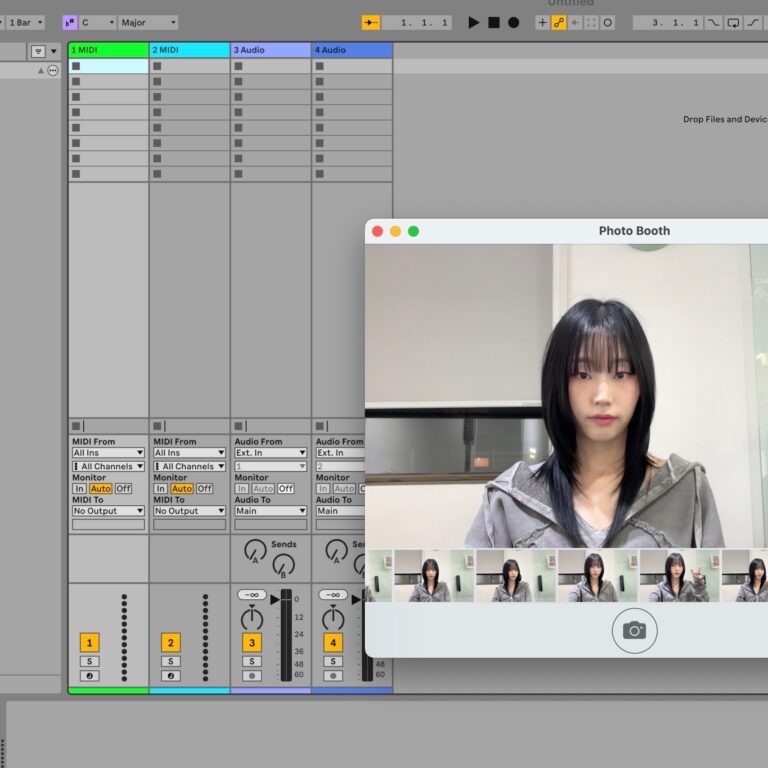Arm track 3 Audio for recording
Viewport: 768px width, 768px height.
(x=252, y=676)
